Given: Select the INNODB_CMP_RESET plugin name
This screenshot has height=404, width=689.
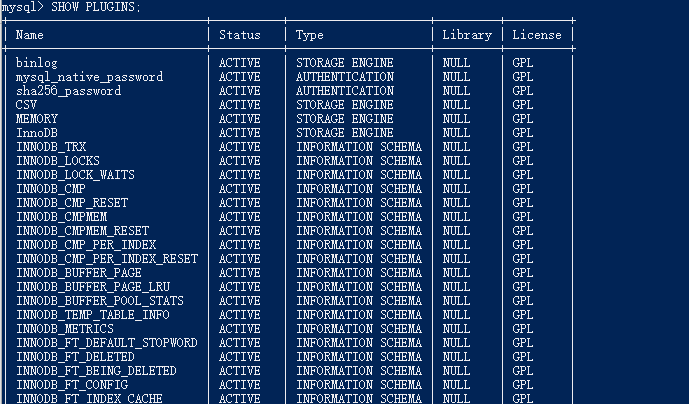Looking at the screenshot, I should 72,204.
